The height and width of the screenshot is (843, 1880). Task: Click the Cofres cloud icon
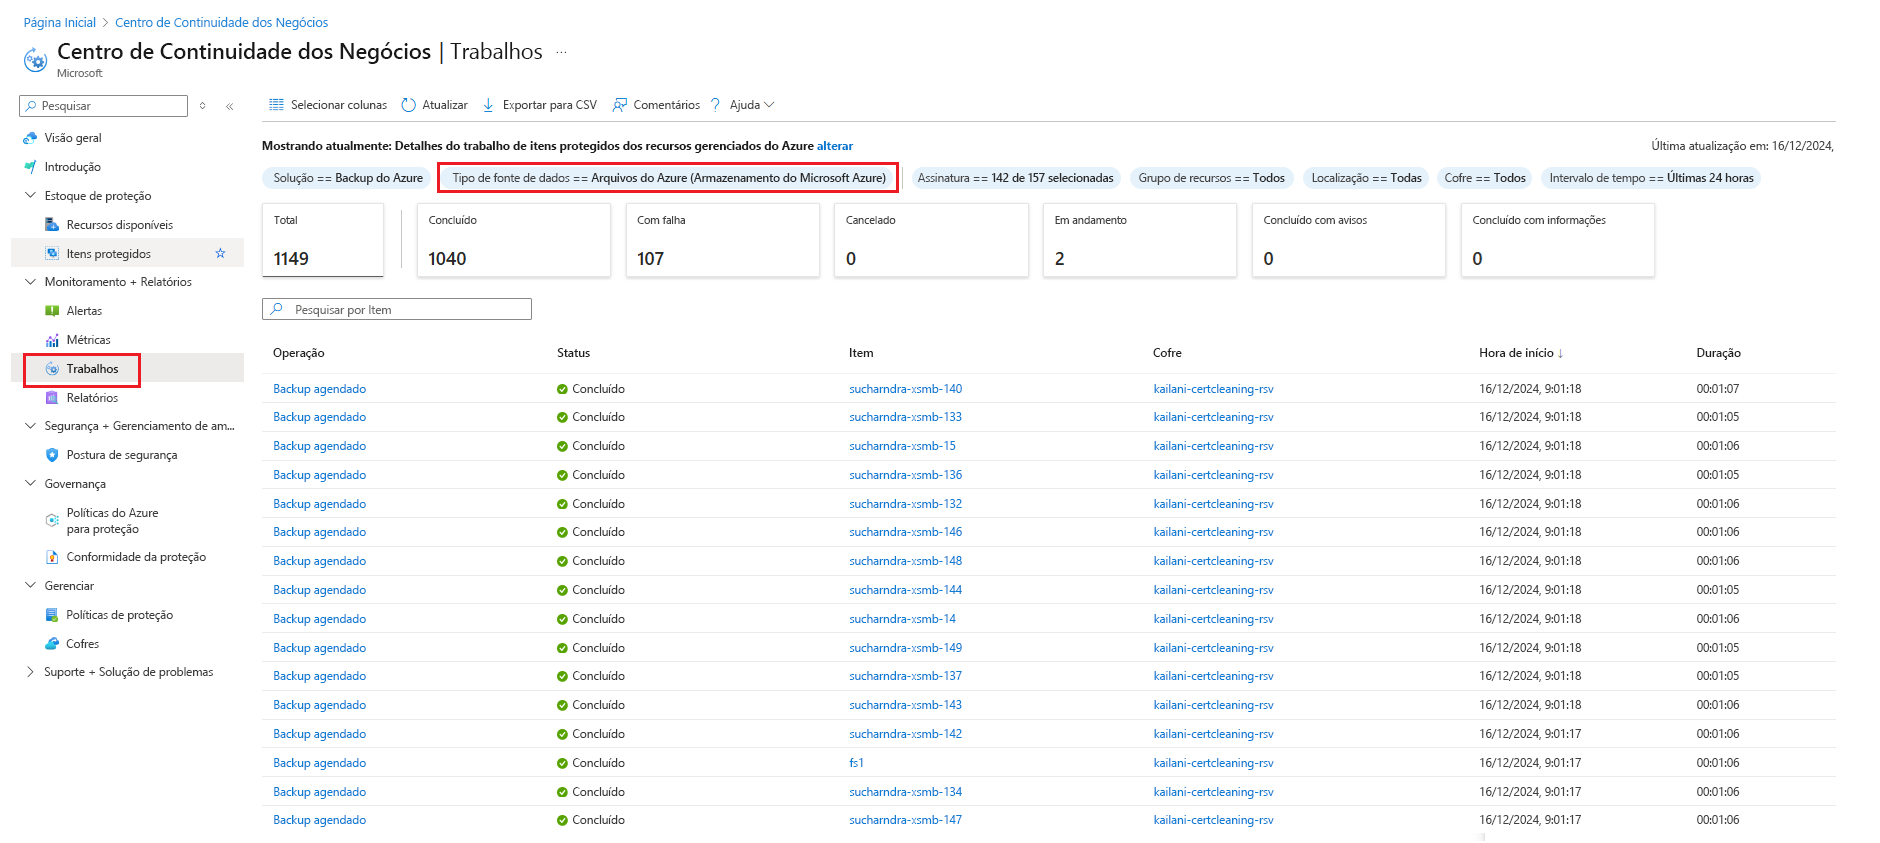point(52,644)
